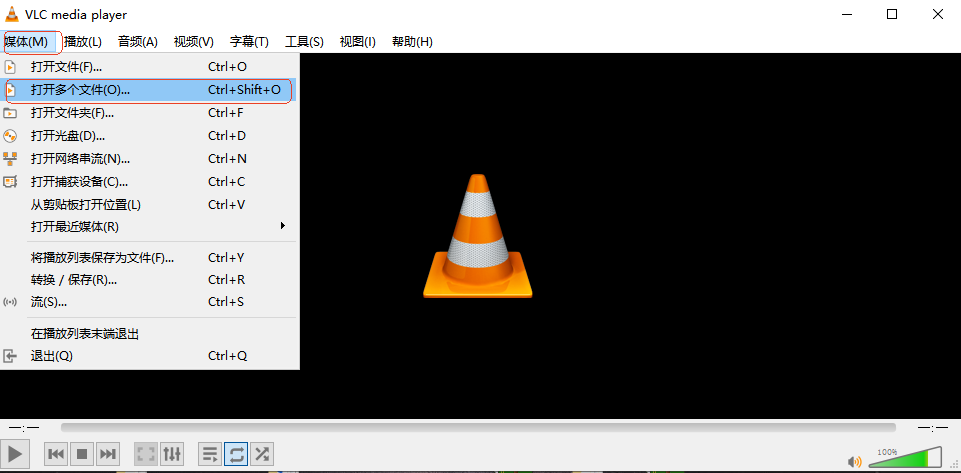
Task: Click the playback seek bar
Action: click(x=478, y=428)
